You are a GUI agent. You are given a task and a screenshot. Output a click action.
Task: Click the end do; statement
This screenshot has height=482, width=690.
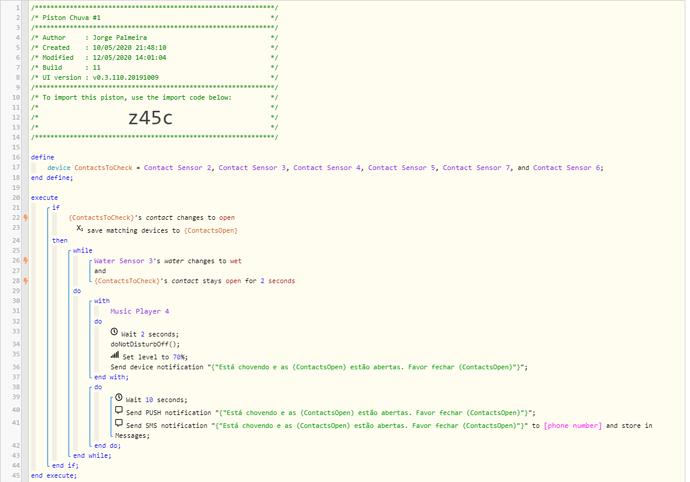click(x=107, y=445)
